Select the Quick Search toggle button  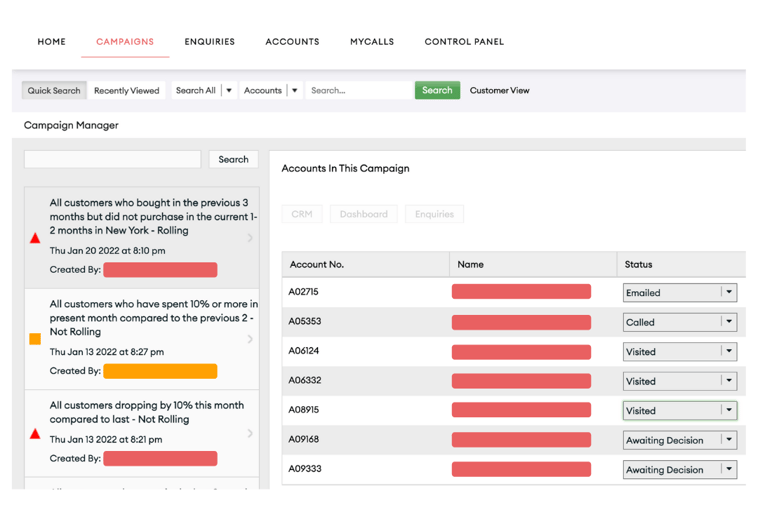[54, 91]
